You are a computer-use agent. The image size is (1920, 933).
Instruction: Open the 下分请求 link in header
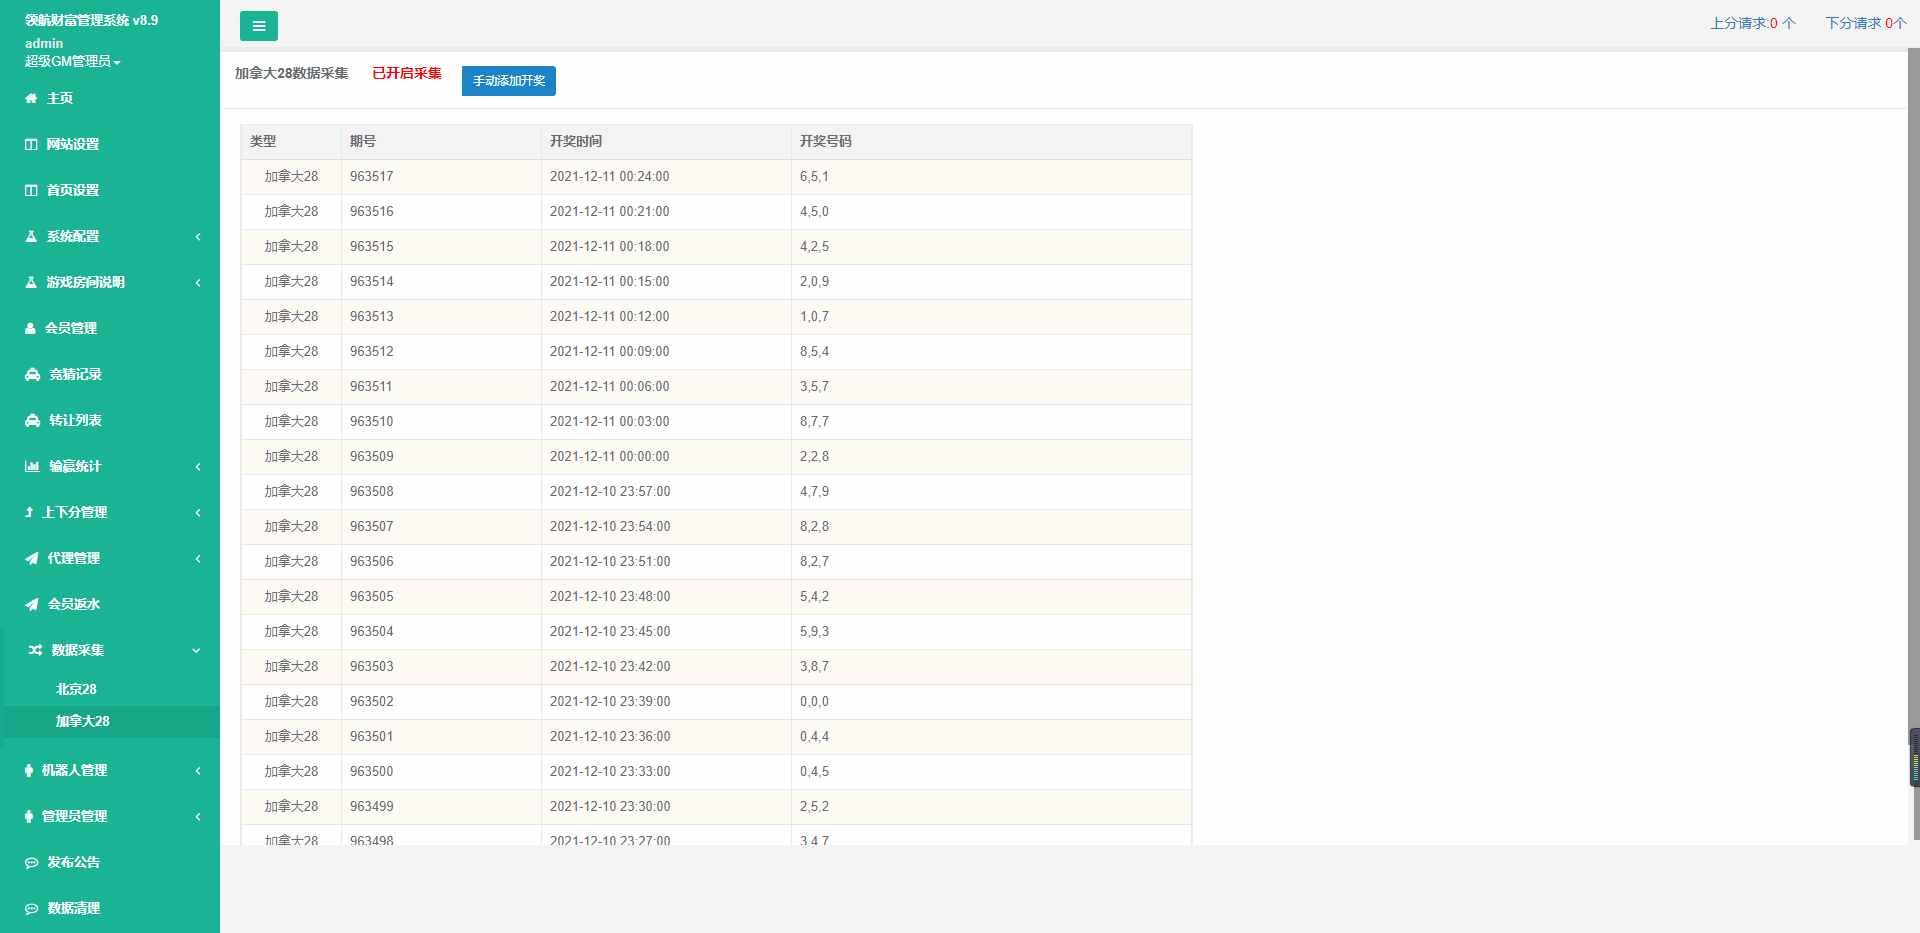(x=1866, y=23)
